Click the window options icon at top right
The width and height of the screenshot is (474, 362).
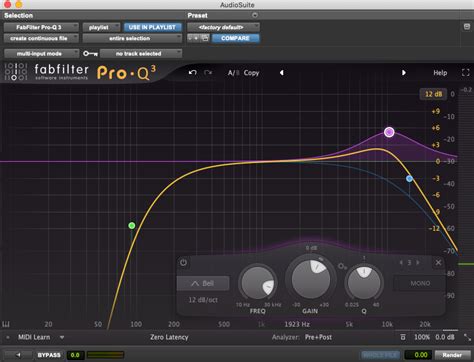(x=467, y=27)
